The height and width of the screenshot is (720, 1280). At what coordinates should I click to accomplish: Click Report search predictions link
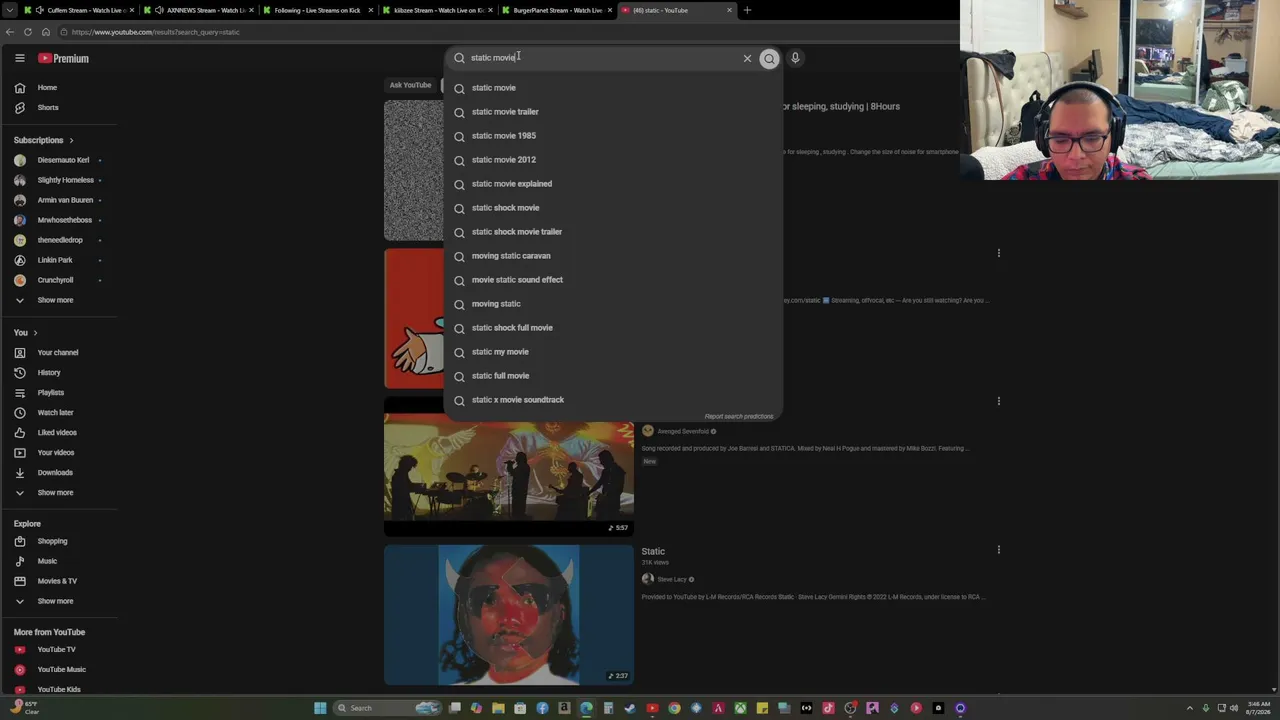[739, 416]
